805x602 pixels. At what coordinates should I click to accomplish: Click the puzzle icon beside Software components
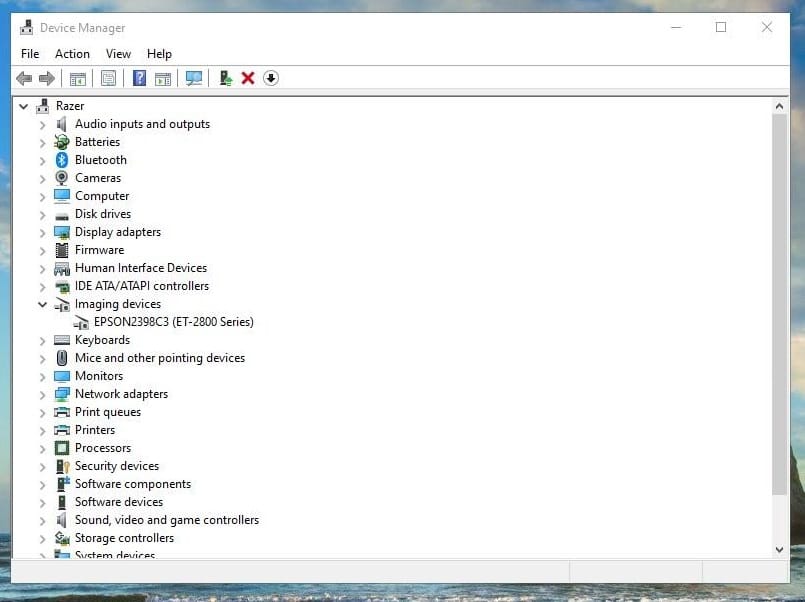tap(63, 484)
